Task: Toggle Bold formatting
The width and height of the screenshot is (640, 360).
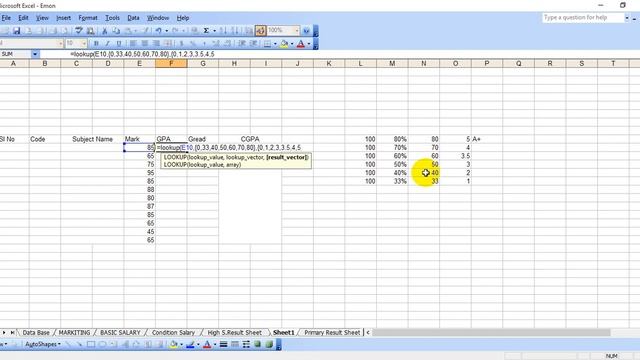Action: (96, 44)
